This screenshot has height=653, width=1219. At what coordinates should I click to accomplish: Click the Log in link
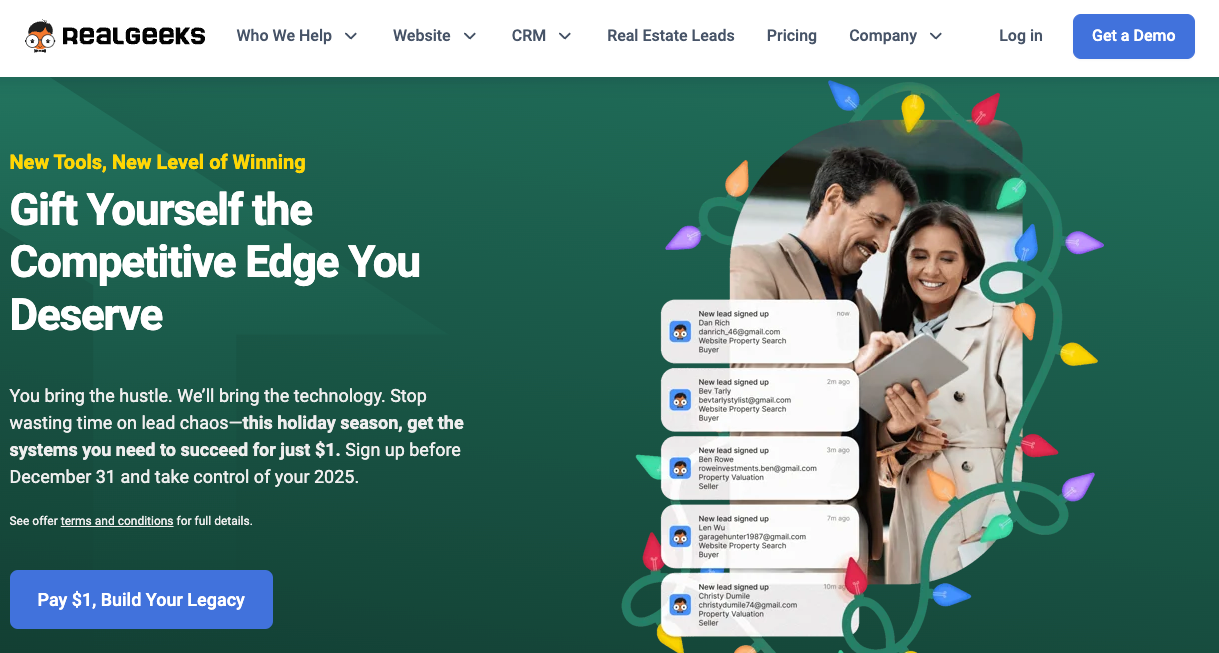coord(1021,36)
